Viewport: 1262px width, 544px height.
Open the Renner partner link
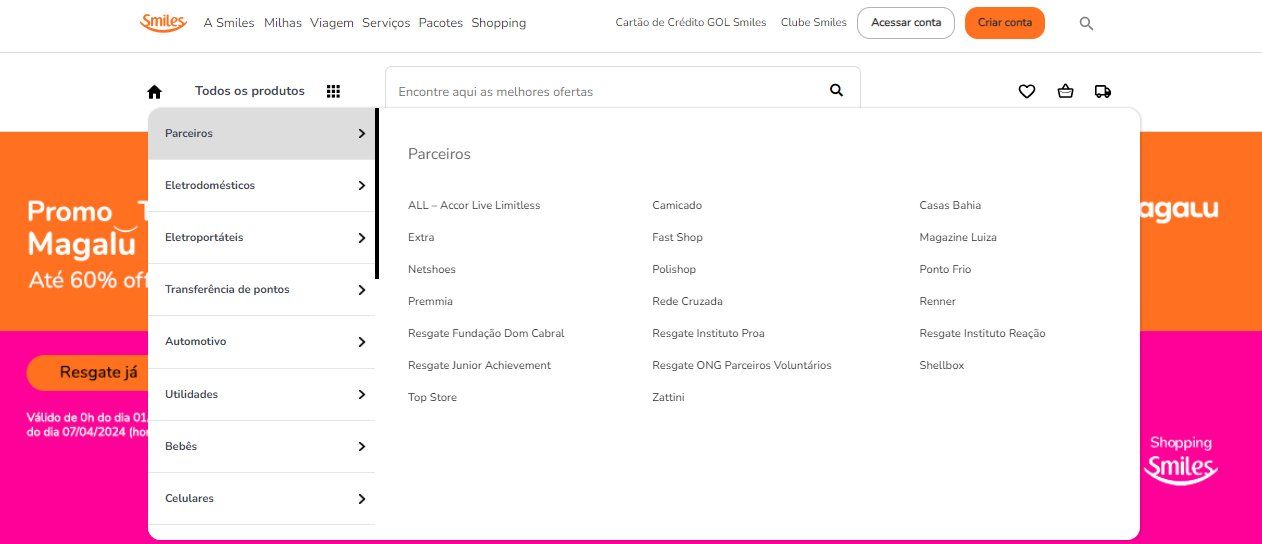pyautogui.click(x=937, y=301)
